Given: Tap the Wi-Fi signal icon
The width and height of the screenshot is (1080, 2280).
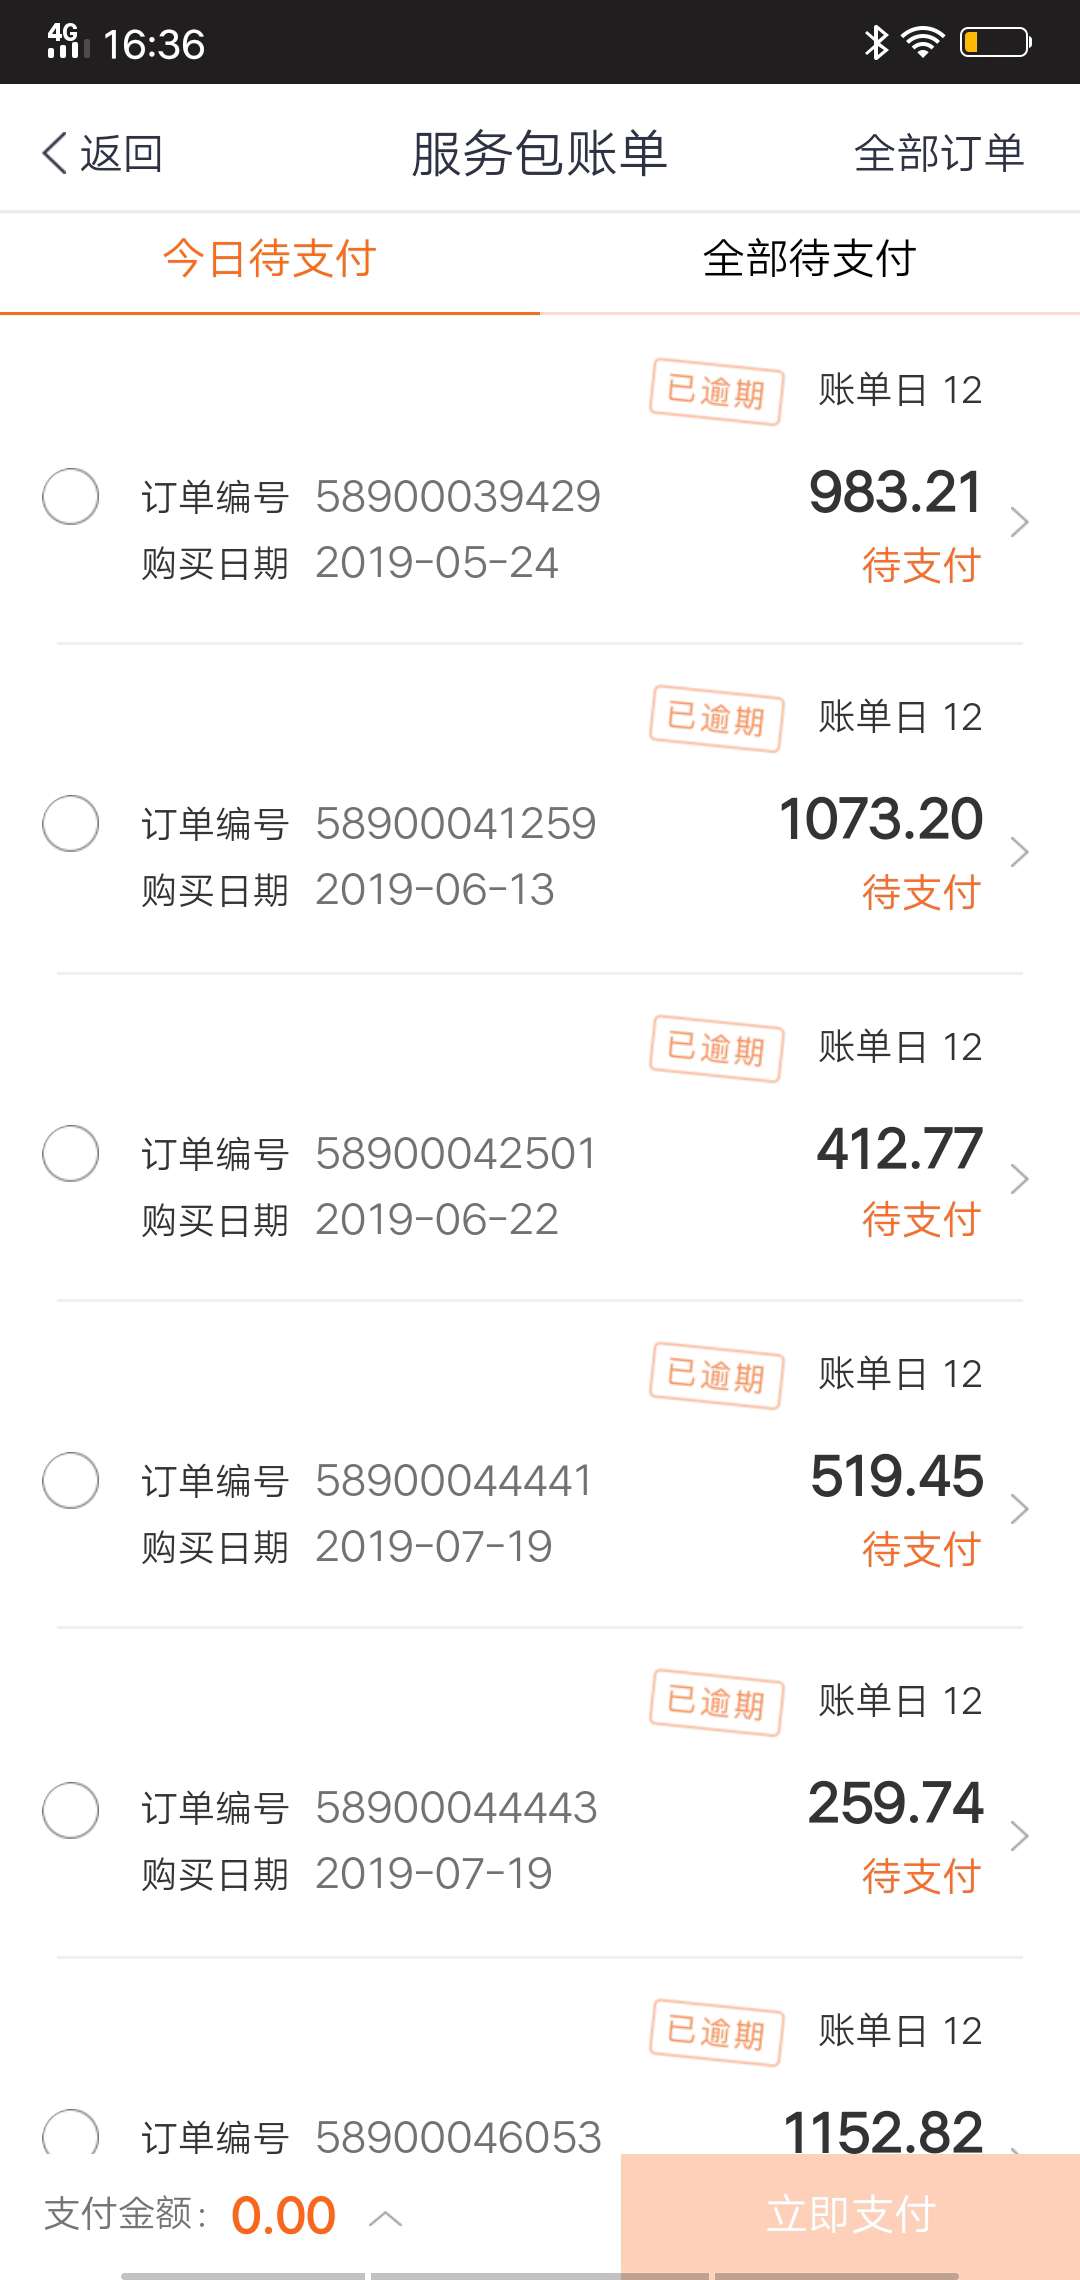Looking at the screenshot, I should (x=922, y=42).
